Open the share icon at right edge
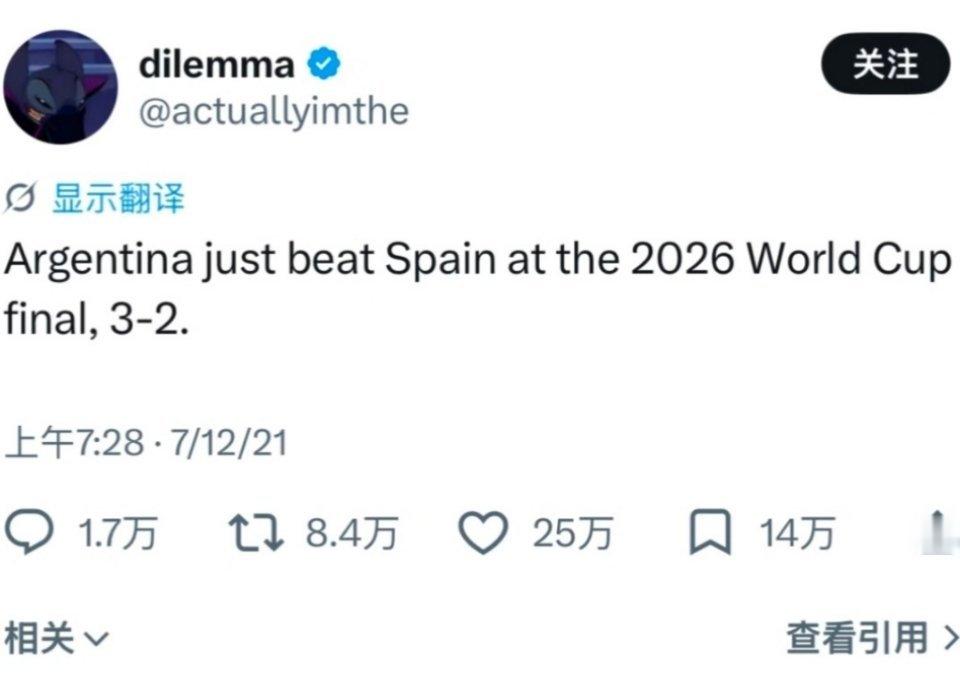 coord(939,531)
